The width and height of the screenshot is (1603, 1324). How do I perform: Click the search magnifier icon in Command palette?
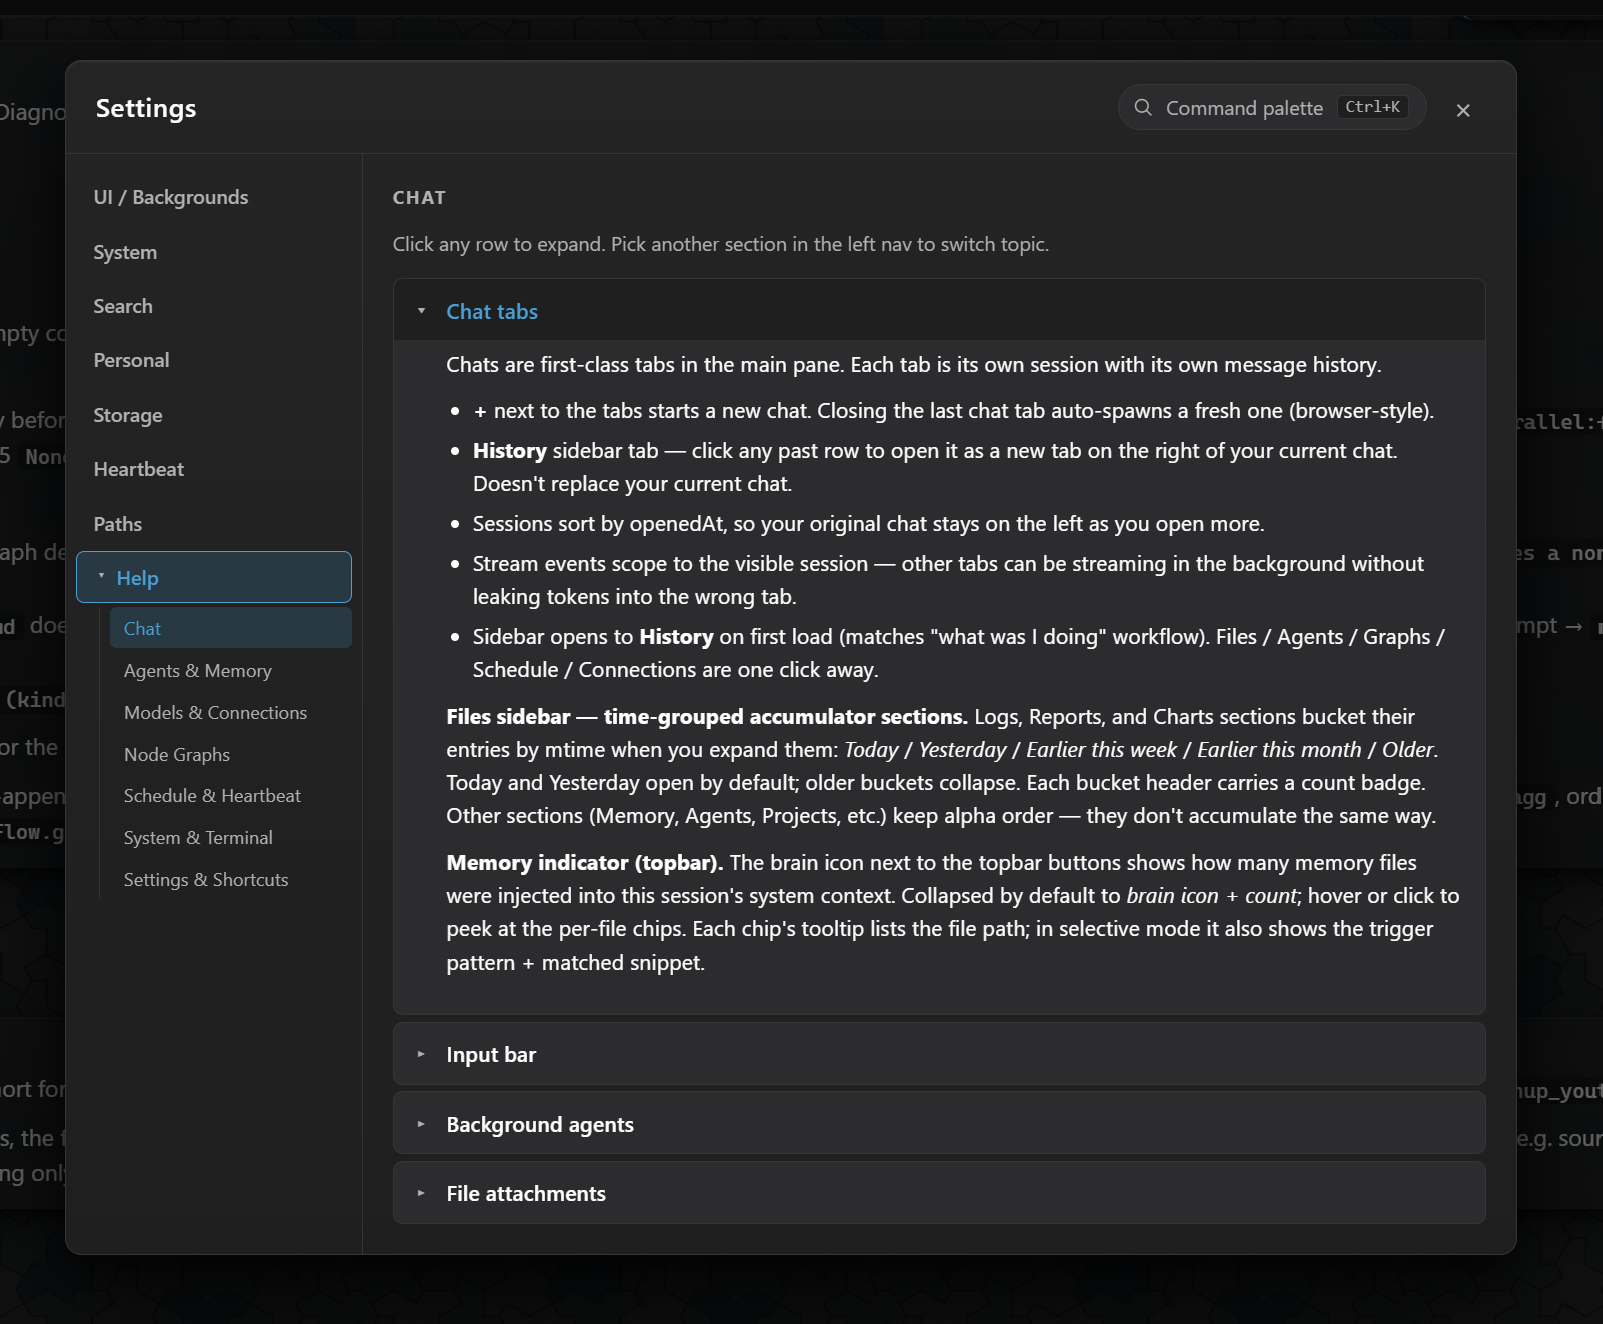[x=1142, y=108]
